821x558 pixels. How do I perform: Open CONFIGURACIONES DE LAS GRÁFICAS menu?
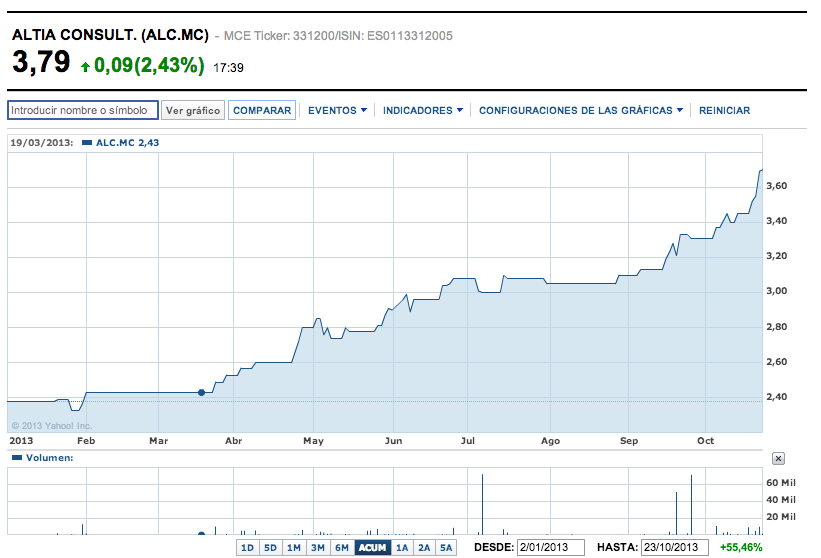581,111
